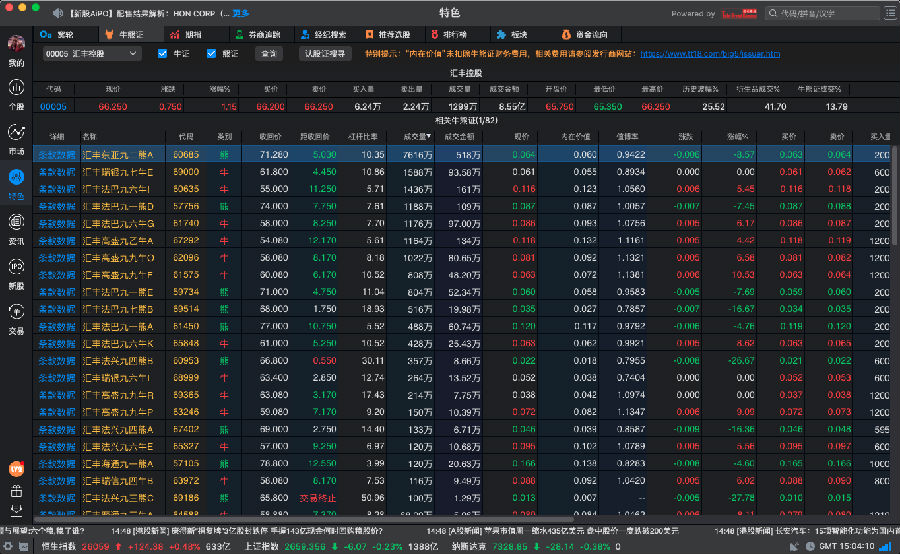
Task: Click the gift box icon in sidebar
Action: click(16, 491)
